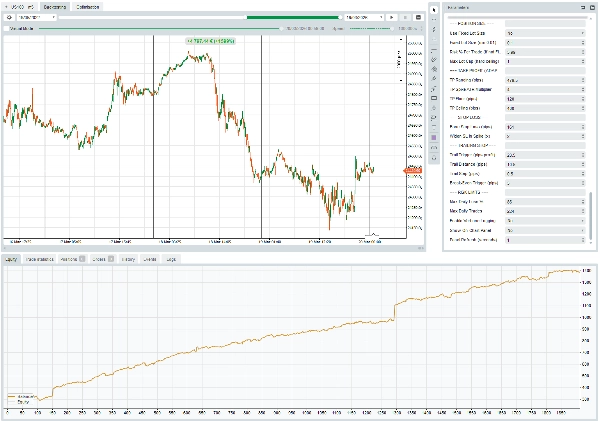Click the pop-out icon in parameters panel header
This screenshot has width=600, height=421.
click(583, 8)
